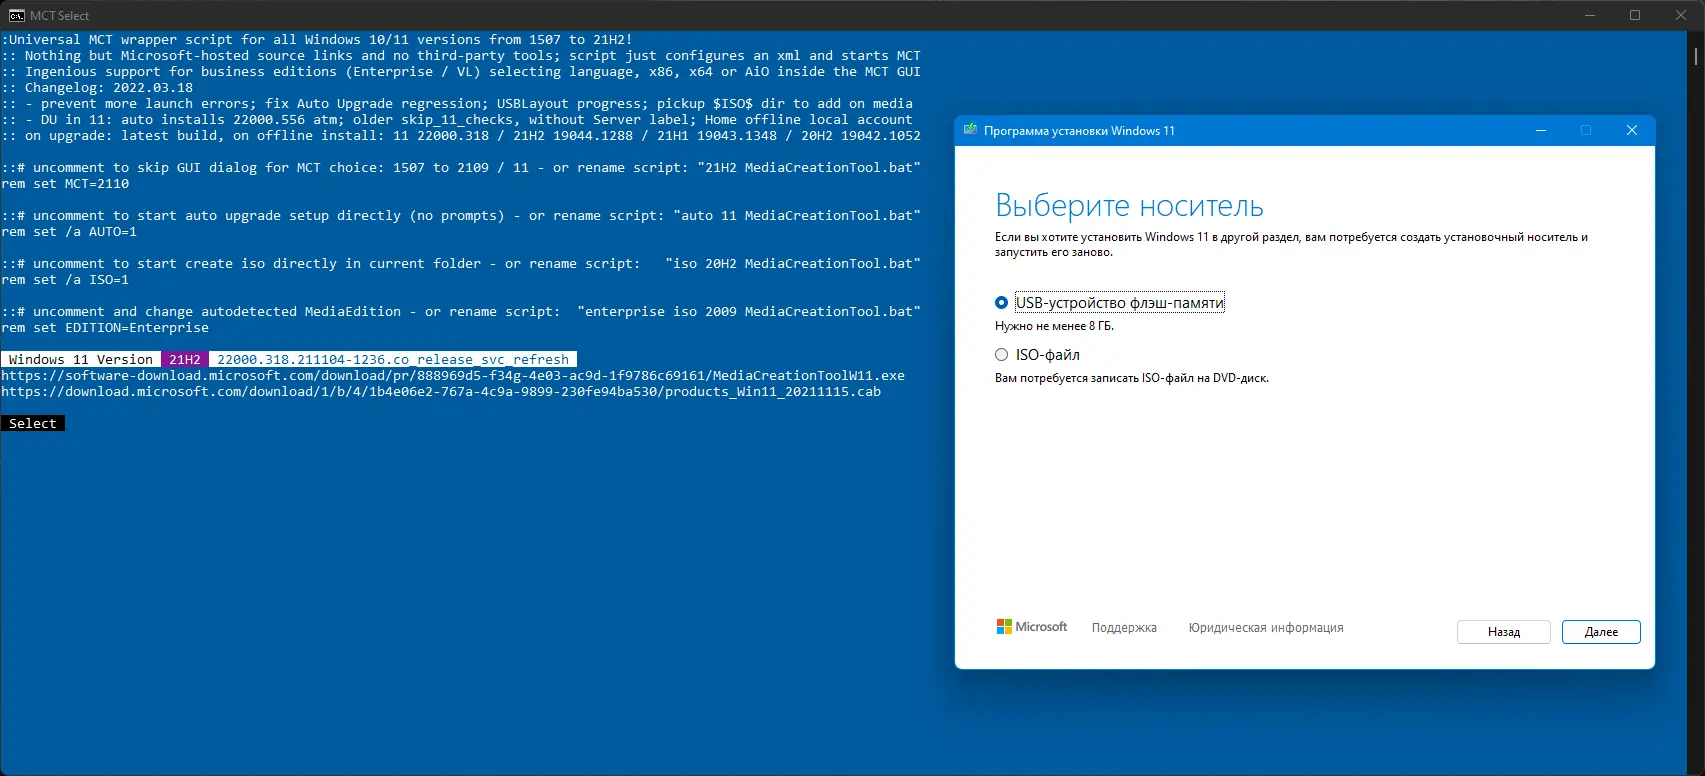
Task: Click the MCT Select console window icon
Action: click(x=17, y=15)
